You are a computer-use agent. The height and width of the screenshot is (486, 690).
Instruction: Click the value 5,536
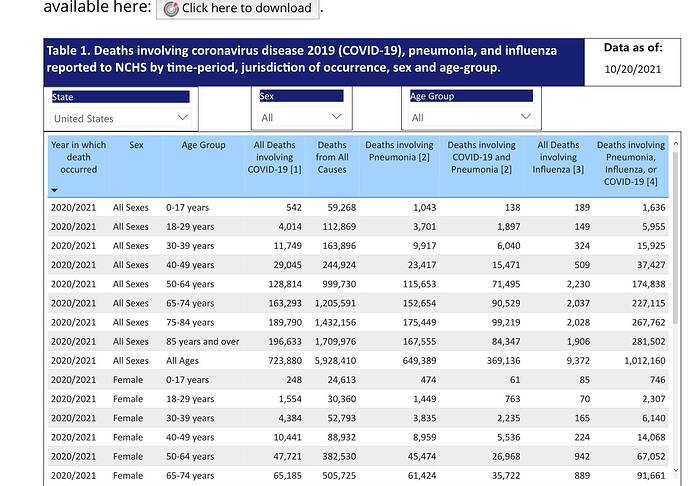509,437
